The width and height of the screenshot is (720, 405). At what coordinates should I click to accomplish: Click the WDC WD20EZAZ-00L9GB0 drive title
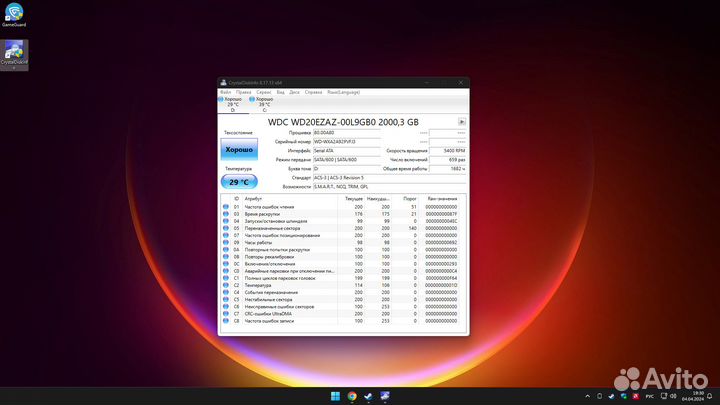pos(343,122)
